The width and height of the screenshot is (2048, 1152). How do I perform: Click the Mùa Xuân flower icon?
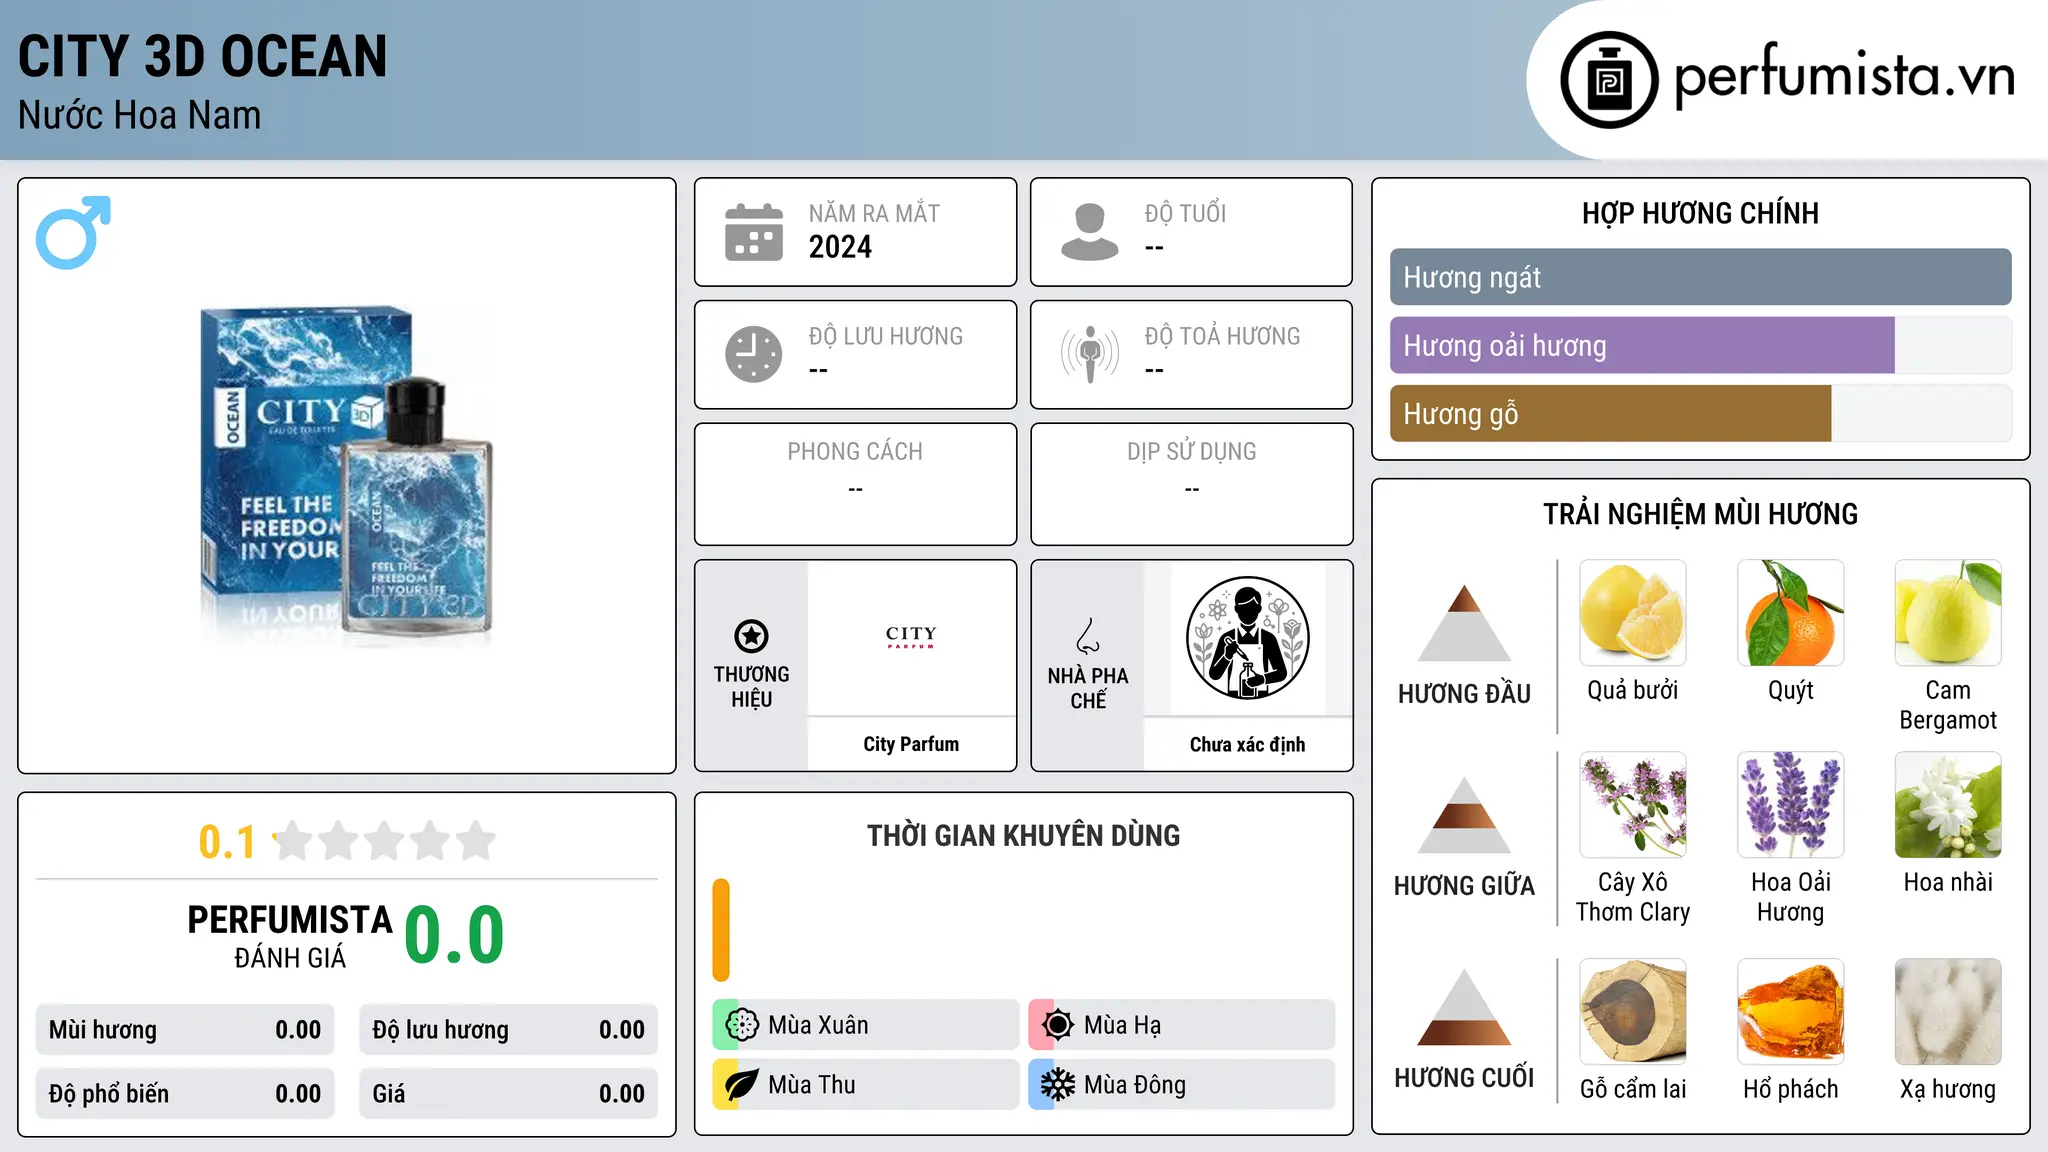pos(742,1025)
